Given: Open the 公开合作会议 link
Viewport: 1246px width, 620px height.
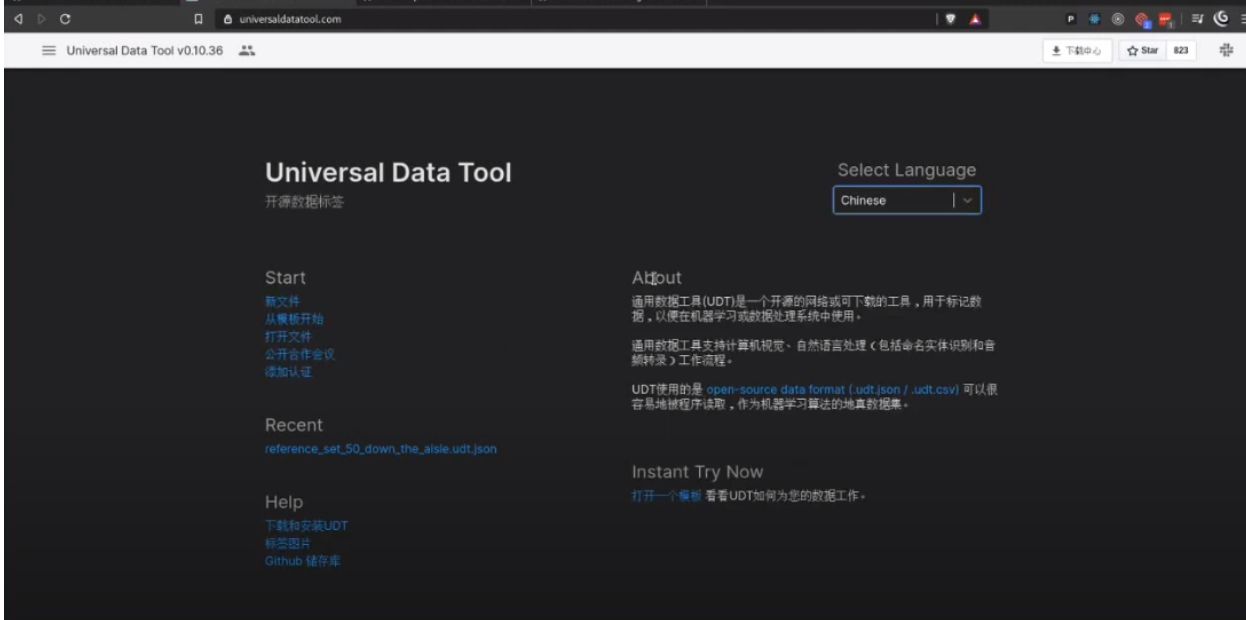Looking at the screenshot, I should [x=300, y=354].
